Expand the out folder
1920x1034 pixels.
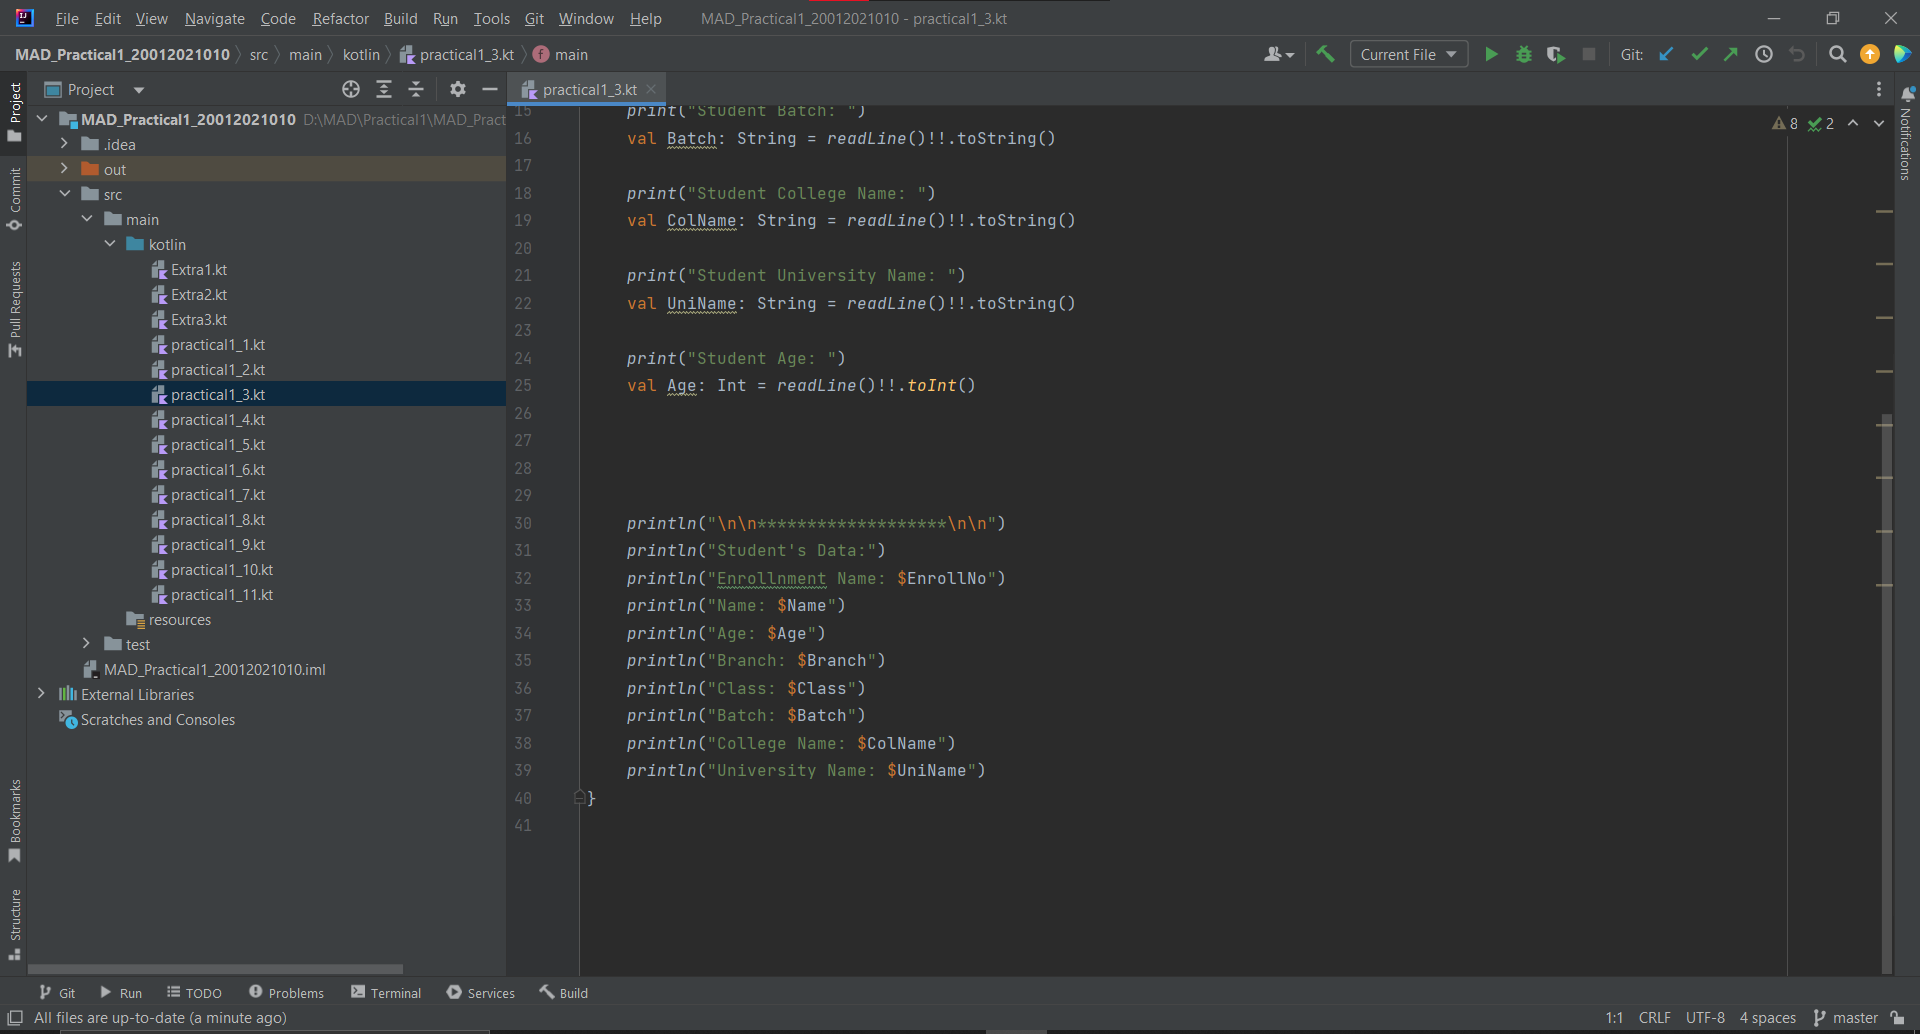pos(64,169)
